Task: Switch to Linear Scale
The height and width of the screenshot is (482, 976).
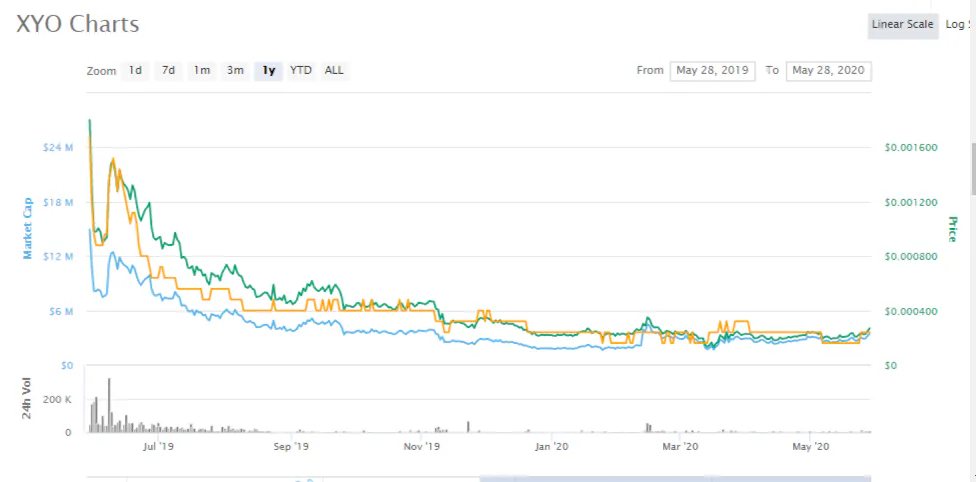Action: pos(903,25)
